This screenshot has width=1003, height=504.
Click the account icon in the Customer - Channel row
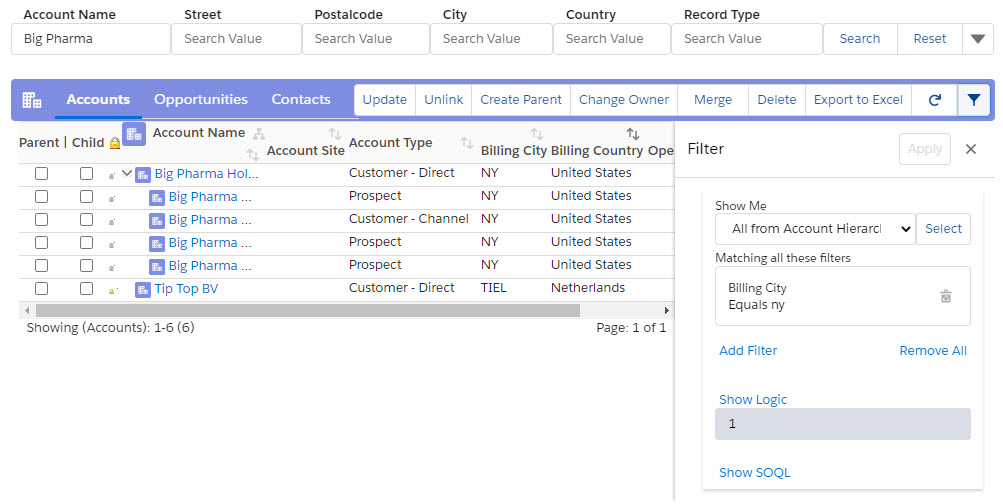pos(157,221)
